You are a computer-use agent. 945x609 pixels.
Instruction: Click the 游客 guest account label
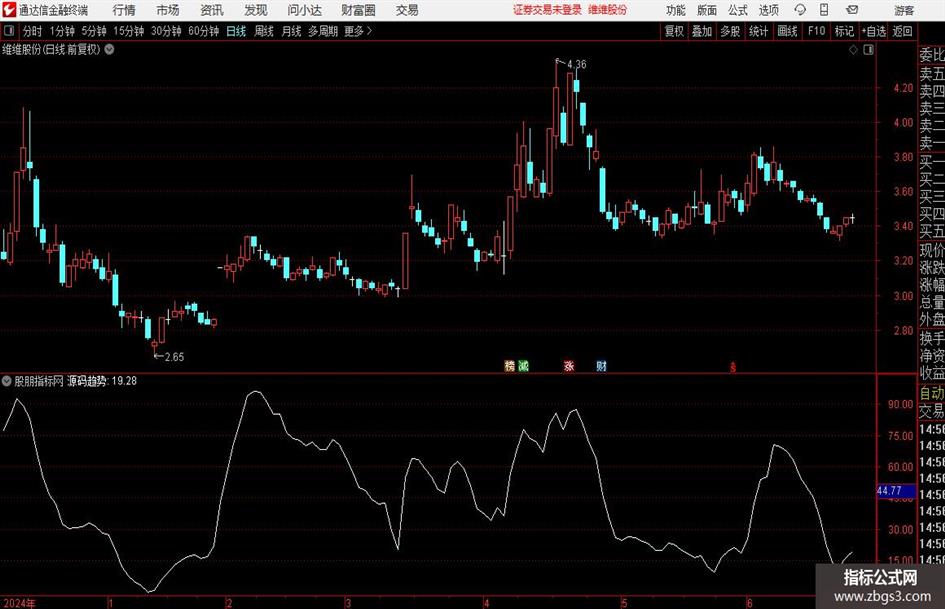pyautogui.click(x=903, y=10)
